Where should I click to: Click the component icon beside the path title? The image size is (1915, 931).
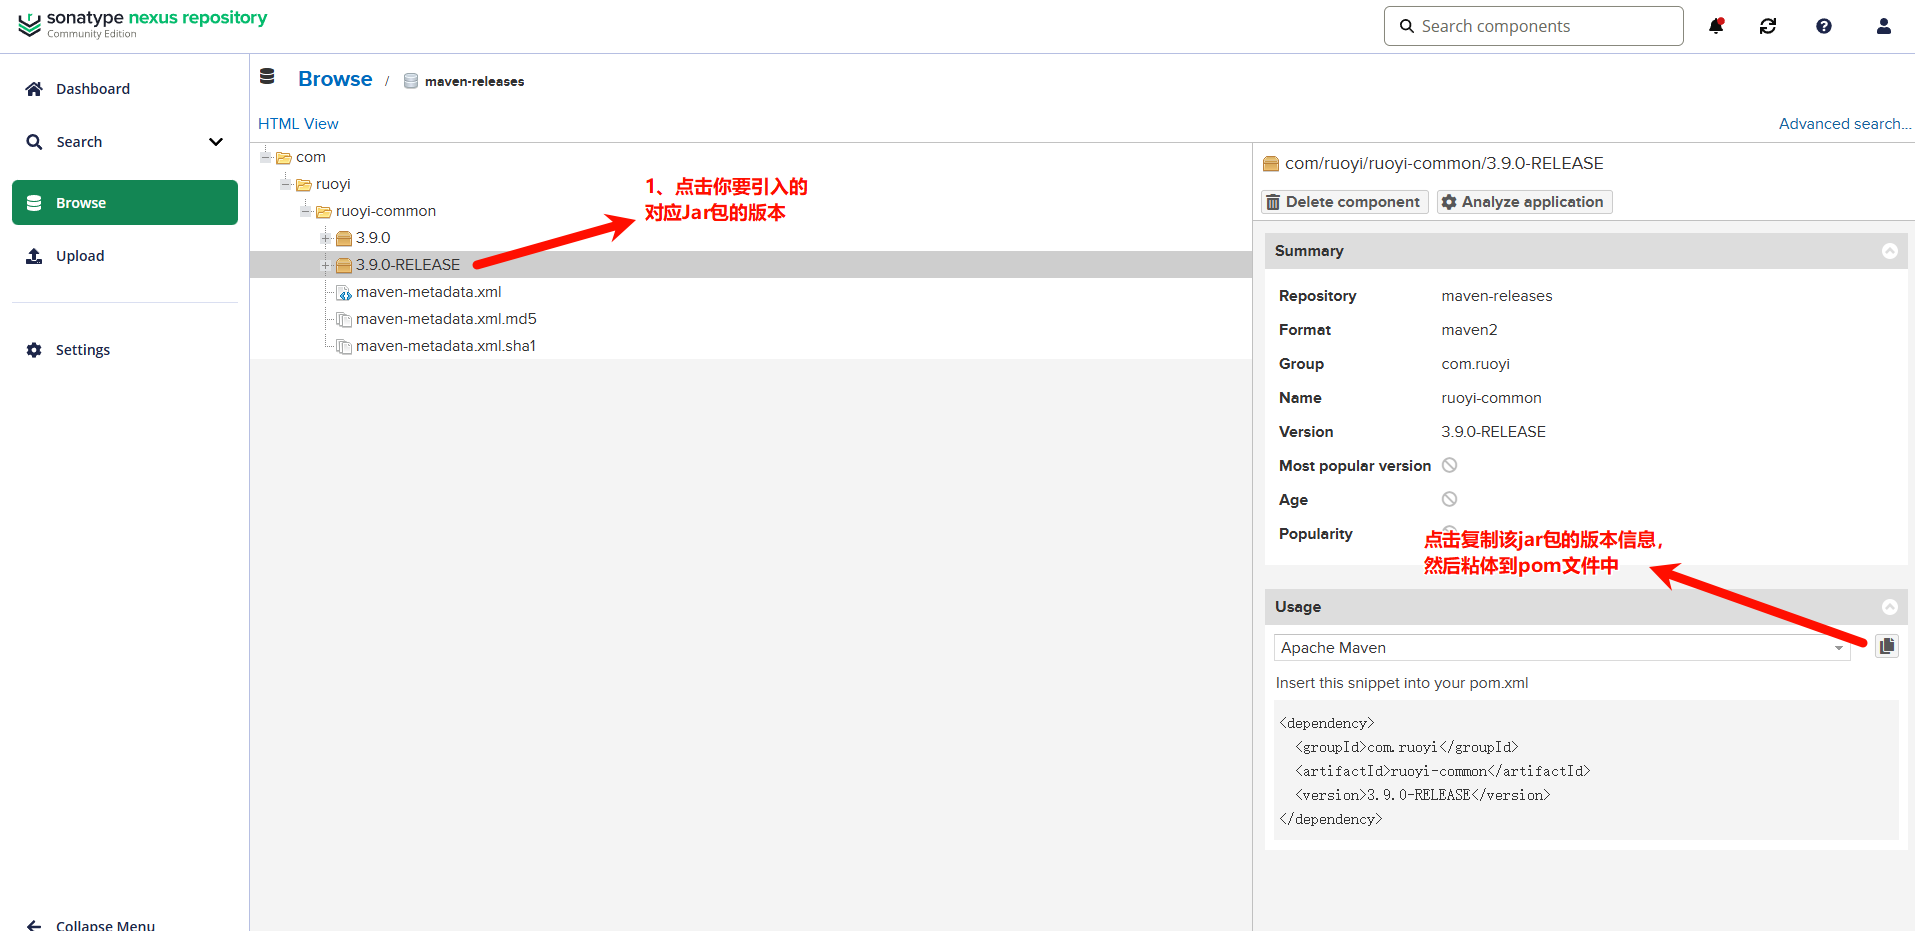coord(1271,163)
